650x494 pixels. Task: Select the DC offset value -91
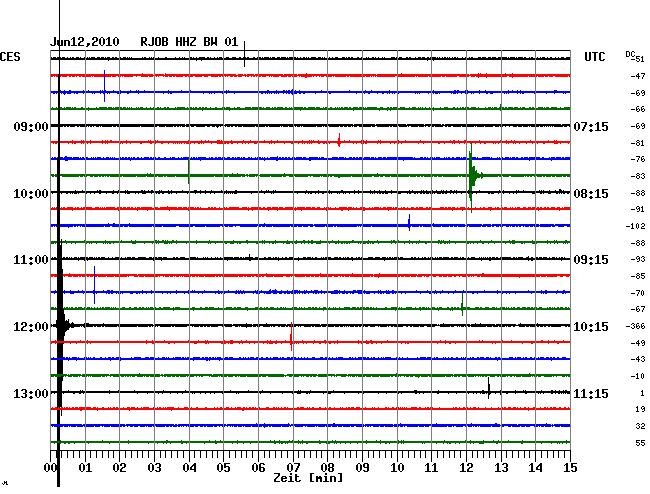pyautogui.click(x=638, y=209)
